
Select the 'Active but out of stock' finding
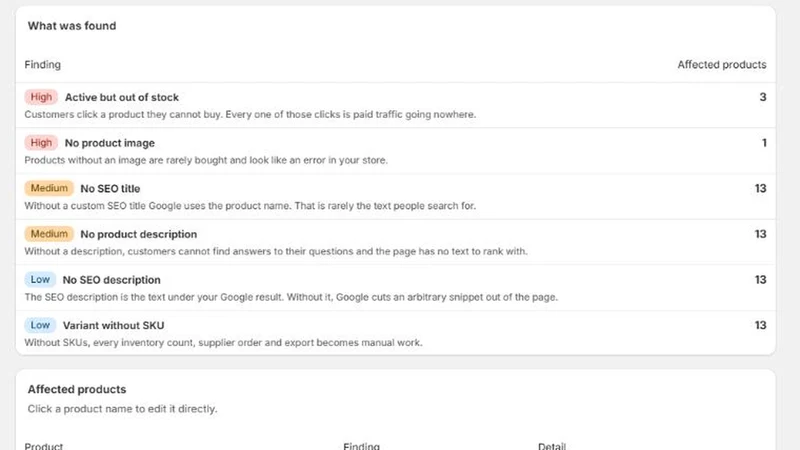coord(121,97)
